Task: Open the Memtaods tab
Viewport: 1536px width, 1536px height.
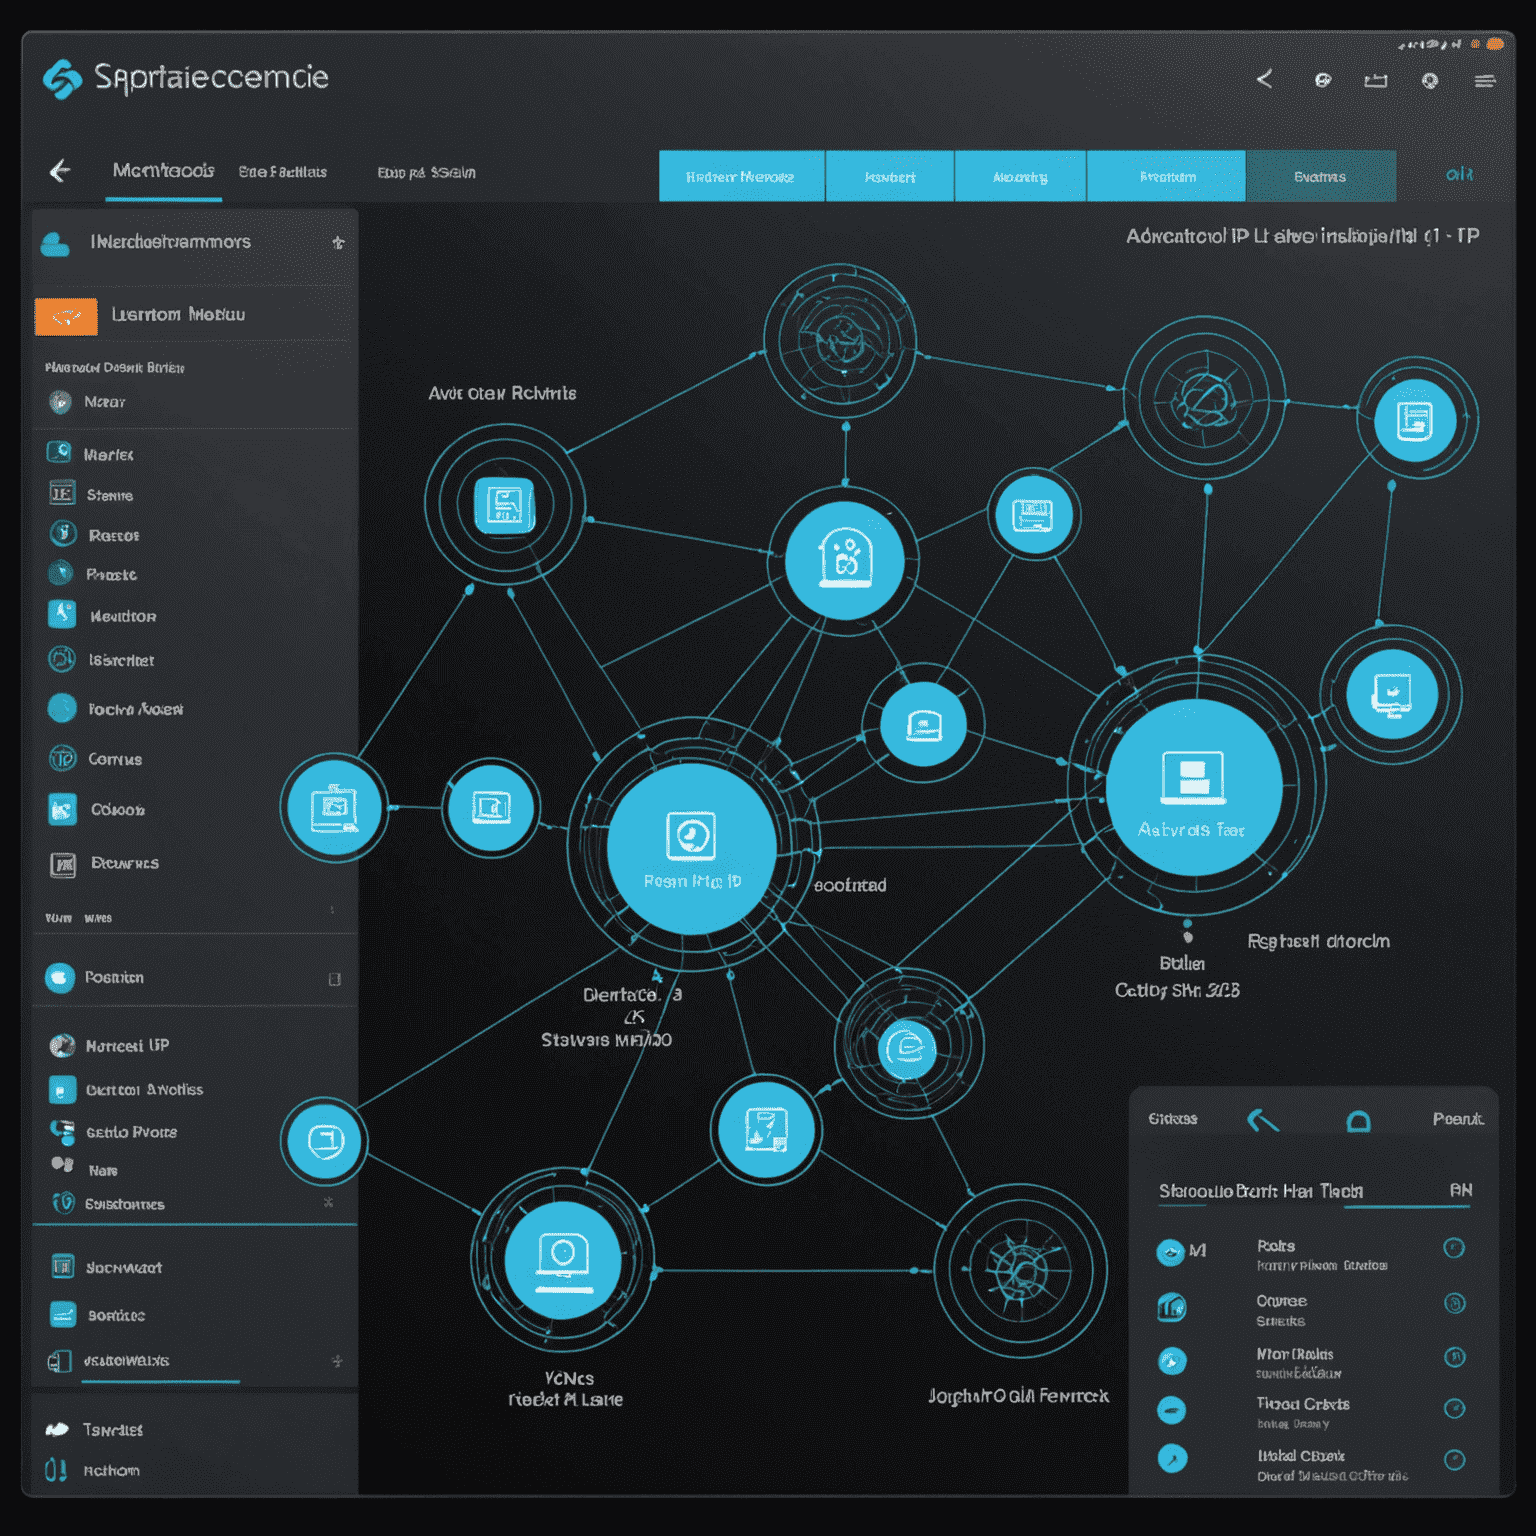Action: point(163,171)
